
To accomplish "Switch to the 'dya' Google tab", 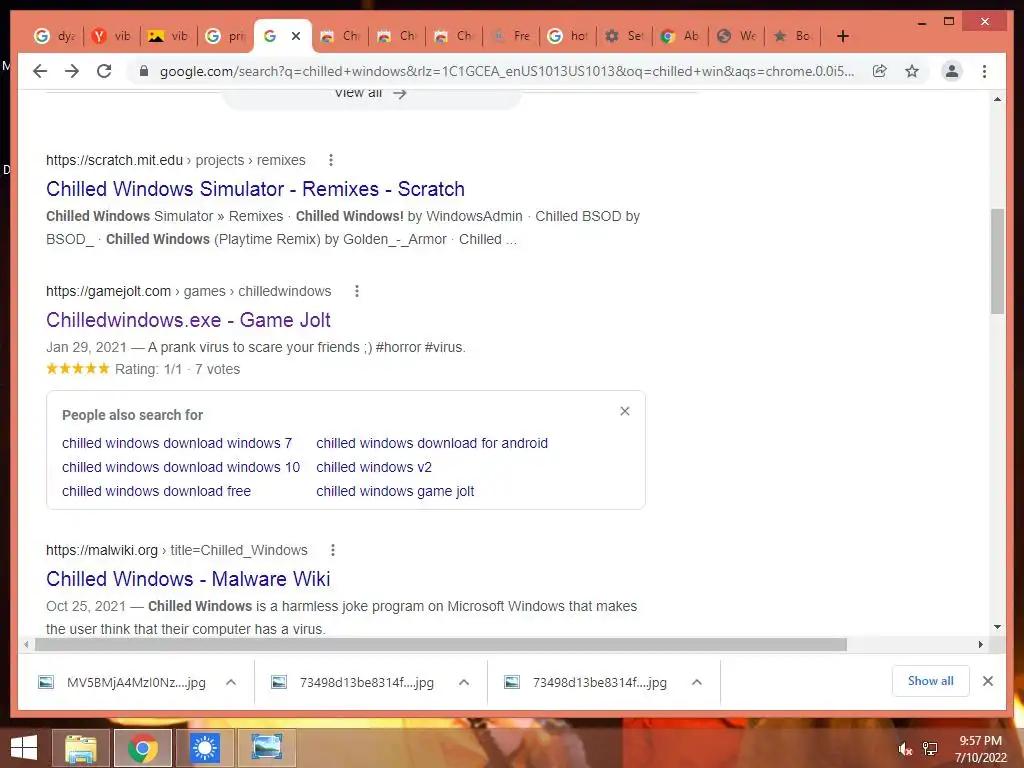I will (x=55, y=36).
